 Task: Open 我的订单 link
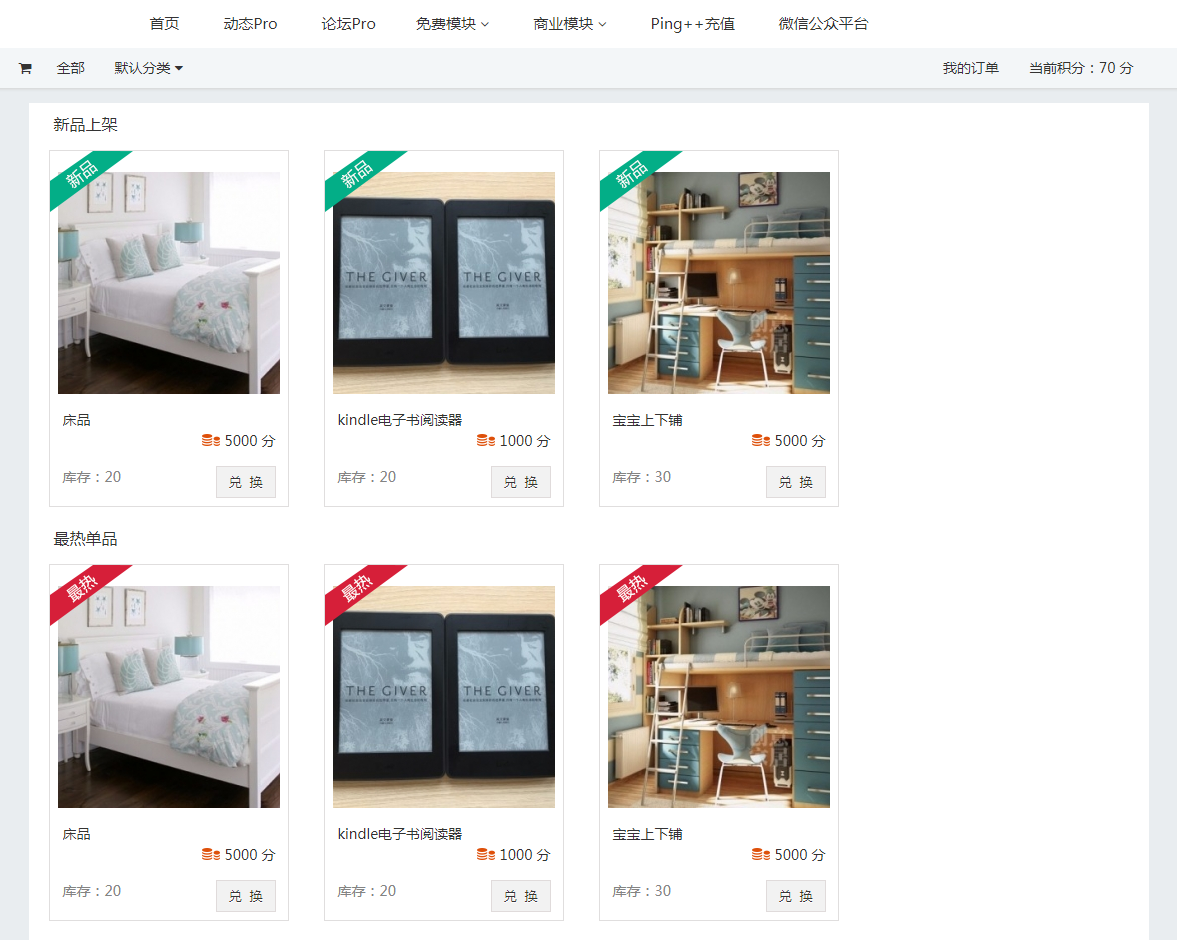click(x=971, y=68)
